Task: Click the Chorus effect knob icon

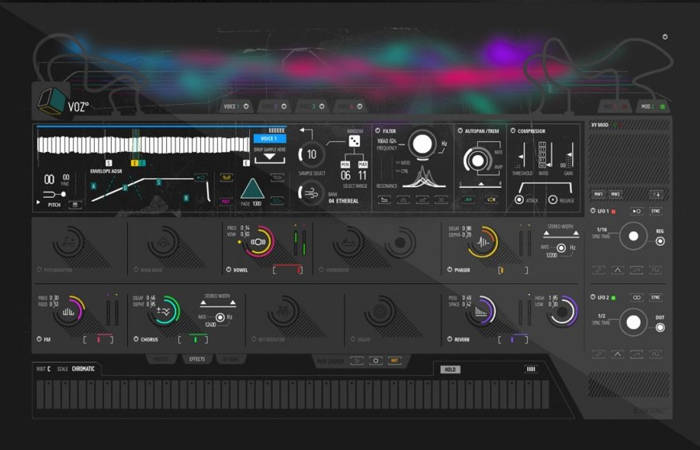Action: point(163,311)
